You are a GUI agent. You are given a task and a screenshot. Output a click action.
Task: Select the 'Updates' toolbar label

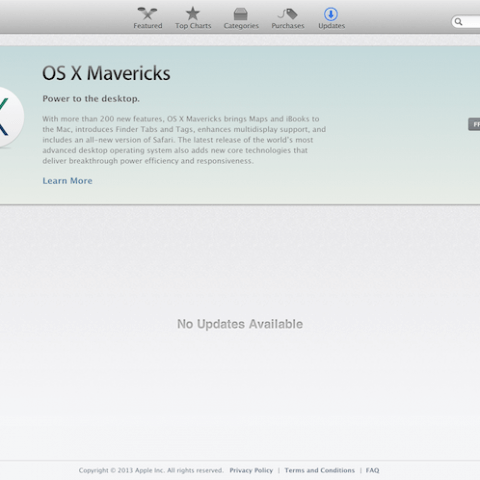[x=331, y=26]
